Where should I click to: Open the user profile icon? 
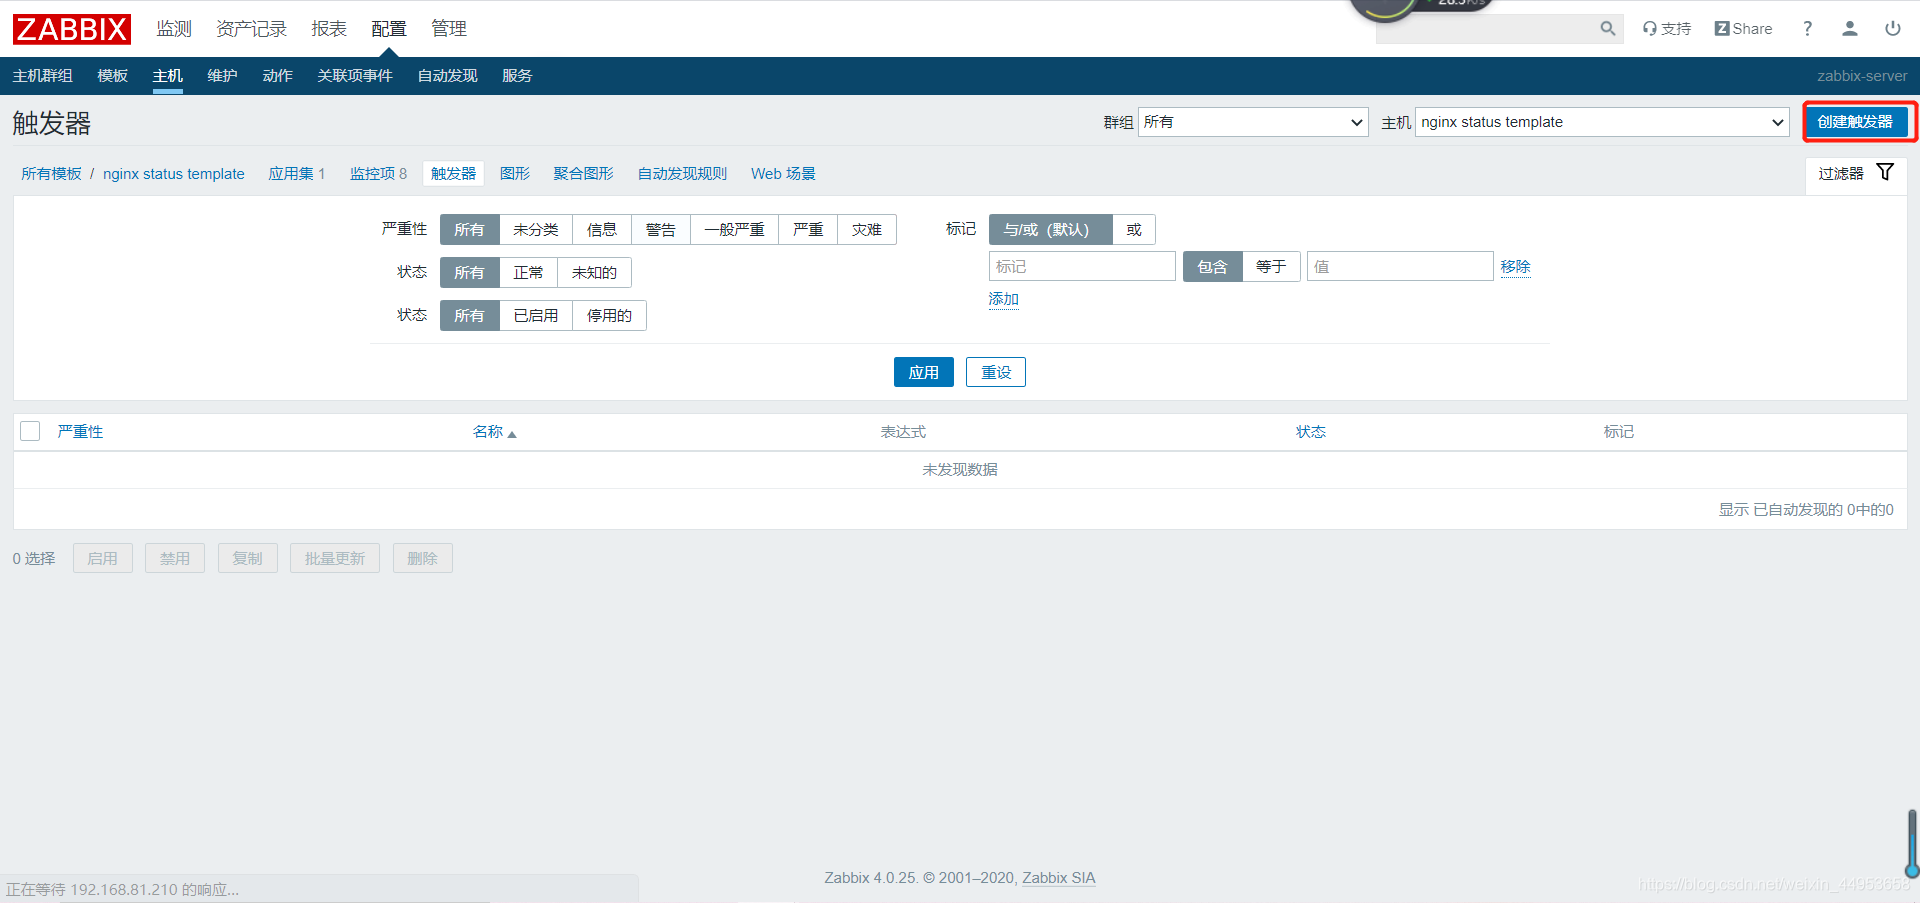point(1850,29)
